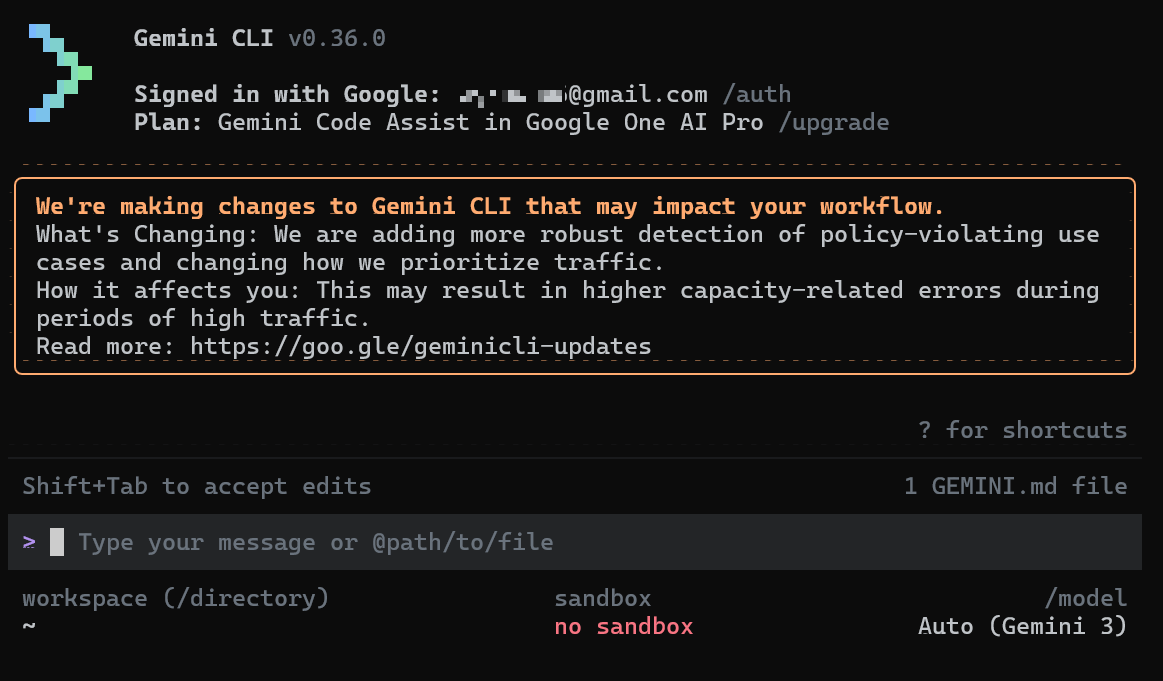Screen dimensions: 1163x681
Task: Click the /model label
Action: 1085,599
